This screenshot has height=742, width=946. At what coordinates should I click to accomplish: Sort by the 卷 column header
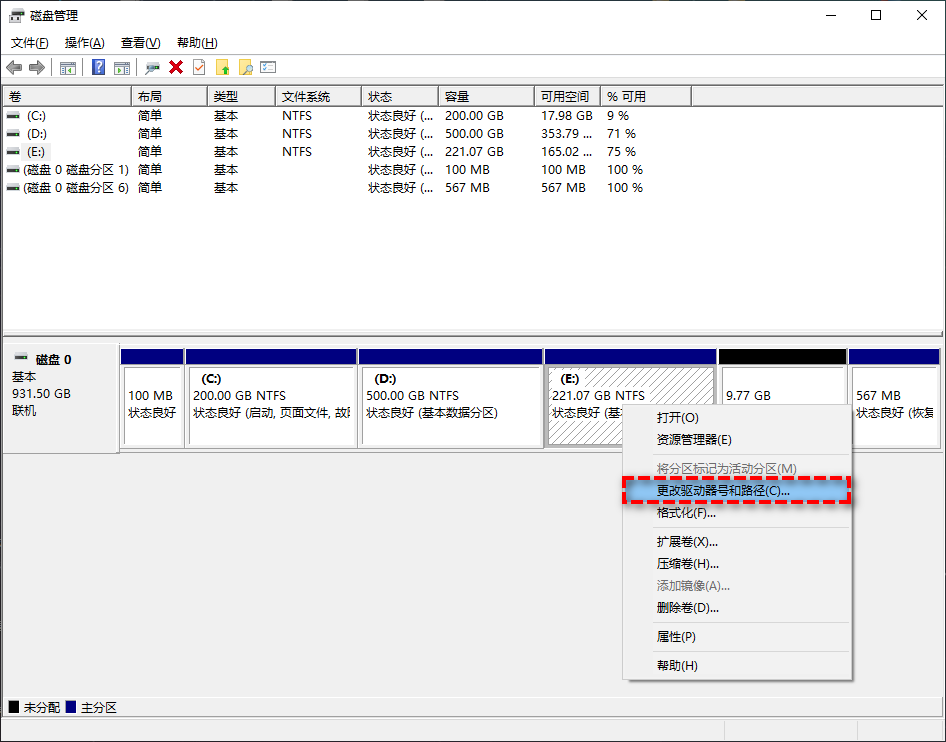[x=67, y=97]
